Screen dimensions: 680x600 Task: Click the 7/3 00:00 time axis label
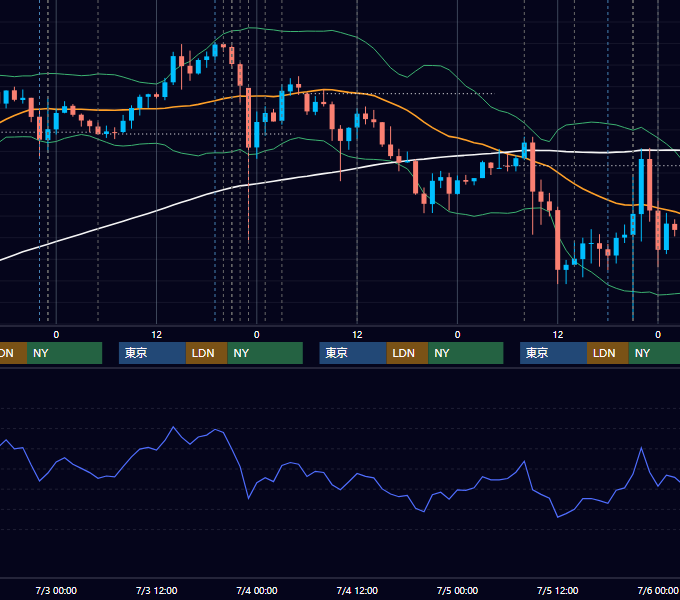(56, 590)
